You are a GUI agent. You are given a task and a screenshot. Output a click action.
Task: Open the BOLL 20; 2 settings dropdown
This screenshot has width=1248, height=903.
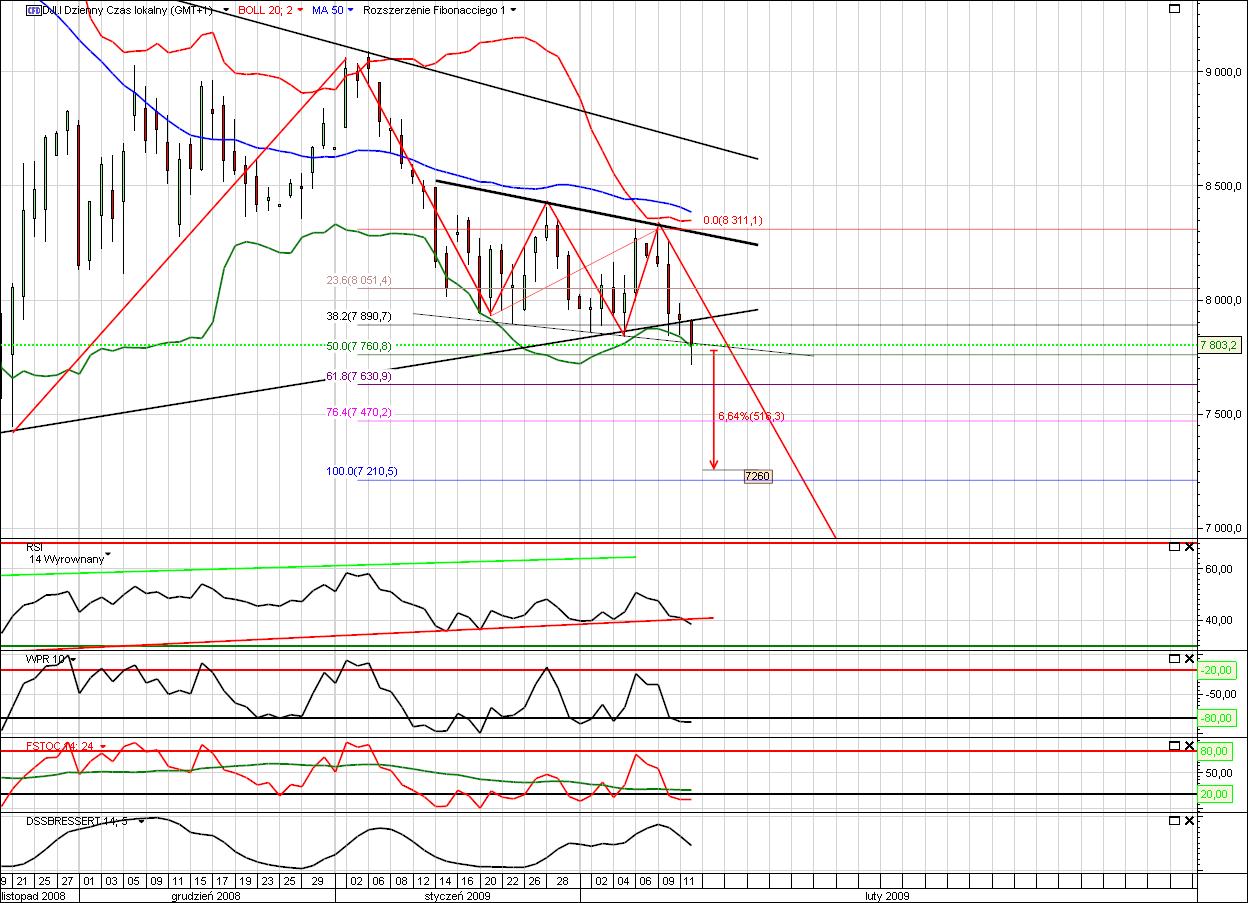(x=300, y=10)
